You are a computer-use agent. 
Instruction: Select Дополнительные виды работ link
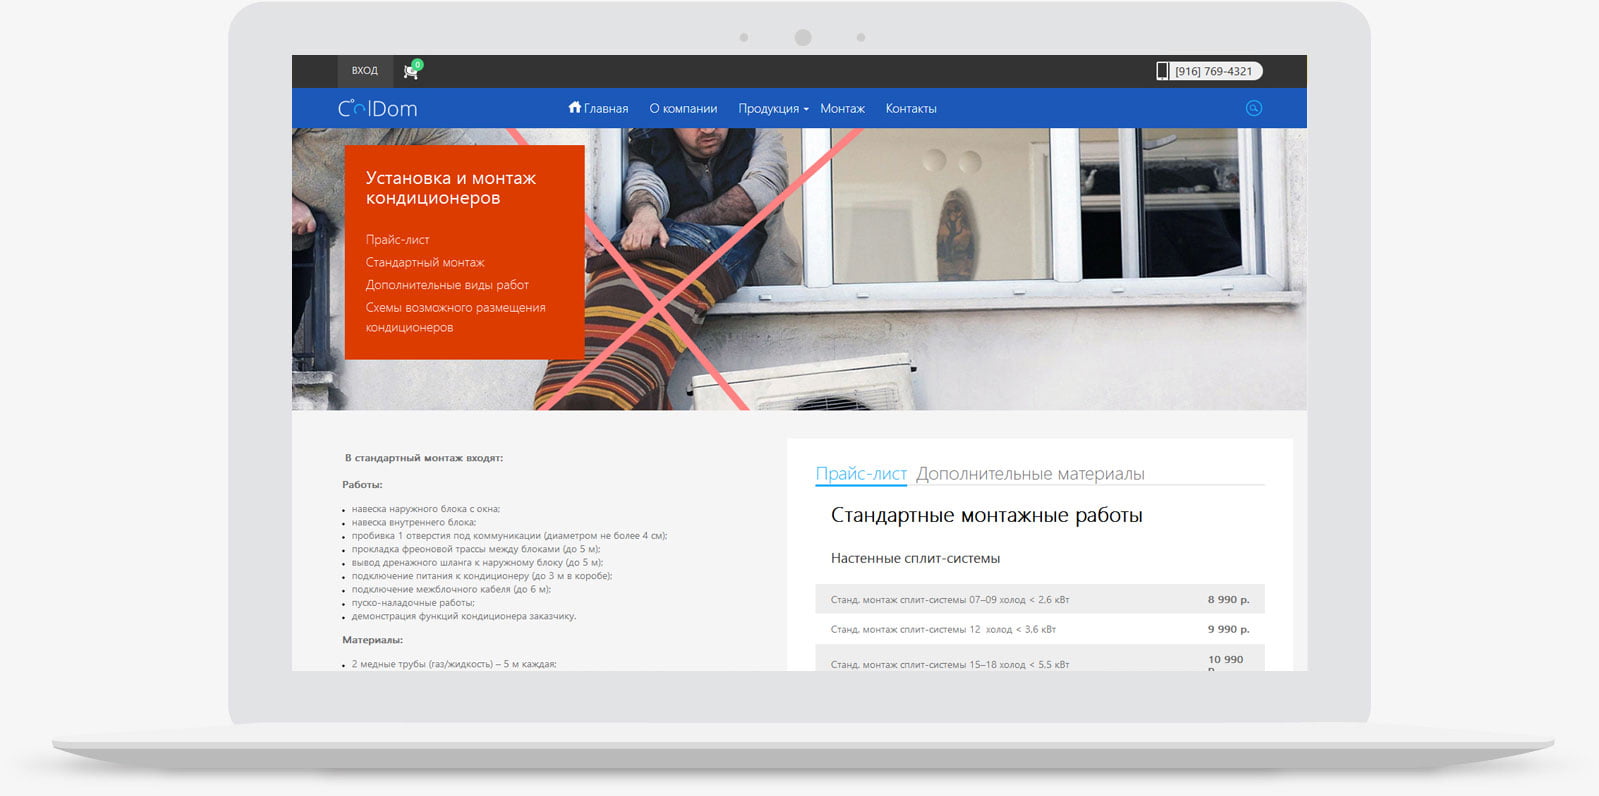[x=447, y=285]
